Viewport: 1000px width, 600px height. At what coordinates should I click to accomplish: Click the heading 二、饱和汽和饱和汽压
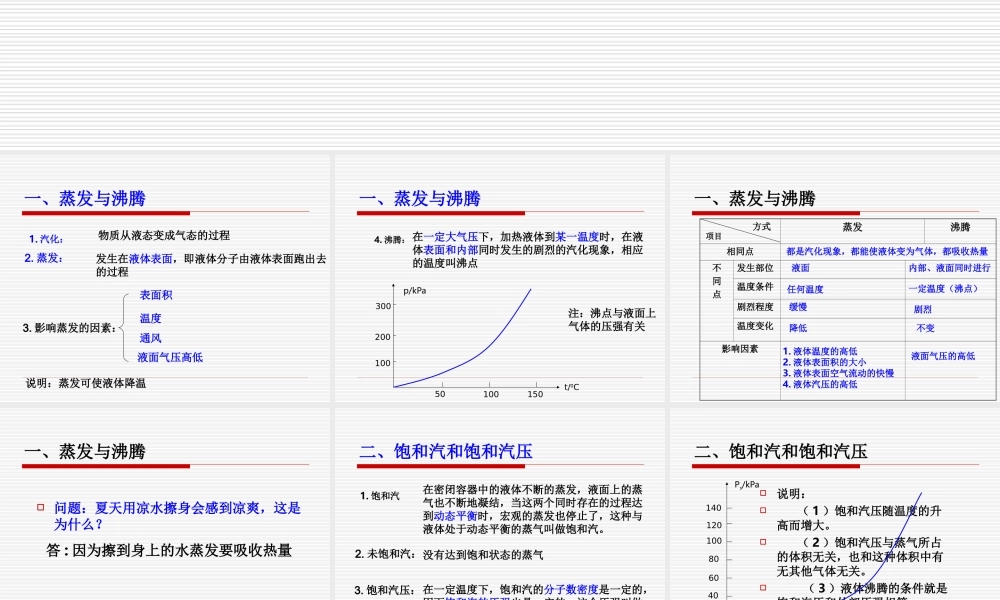pyautogui.click(x=443, y=451)
